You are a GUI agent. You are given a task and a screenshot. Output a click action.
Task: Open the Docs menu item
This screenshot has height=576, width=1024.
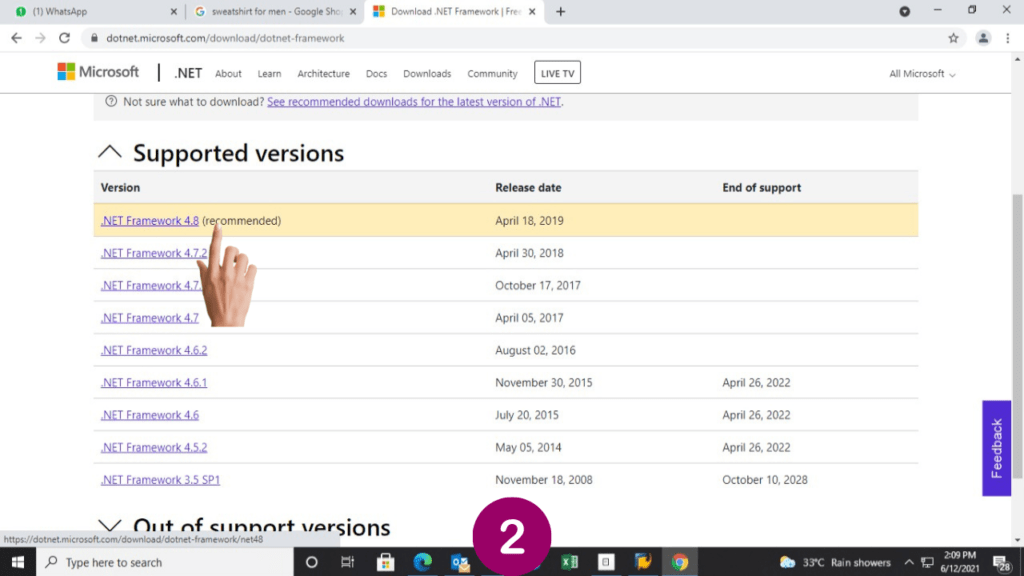(376, 74)
